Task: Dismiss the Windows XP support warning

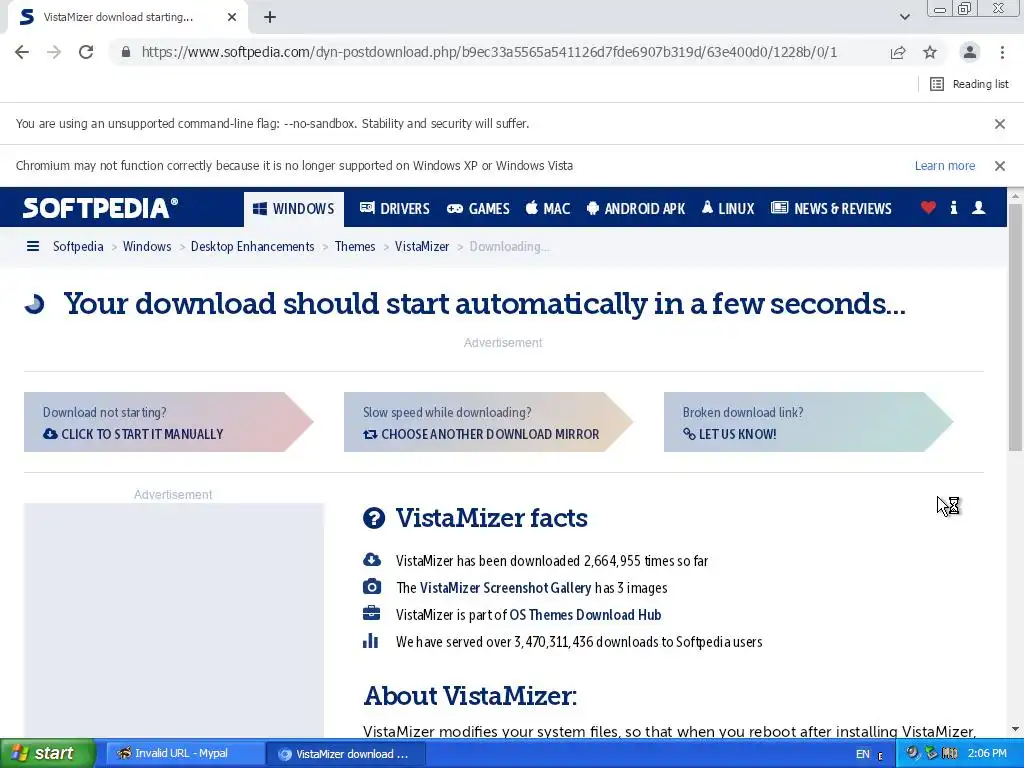Action: (1000, 166)
